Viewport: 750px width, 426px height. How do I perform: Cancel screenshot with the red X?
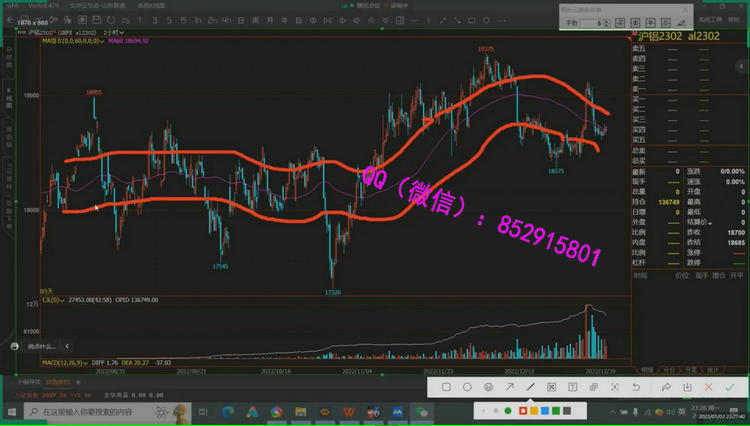[x=708, y=387]
